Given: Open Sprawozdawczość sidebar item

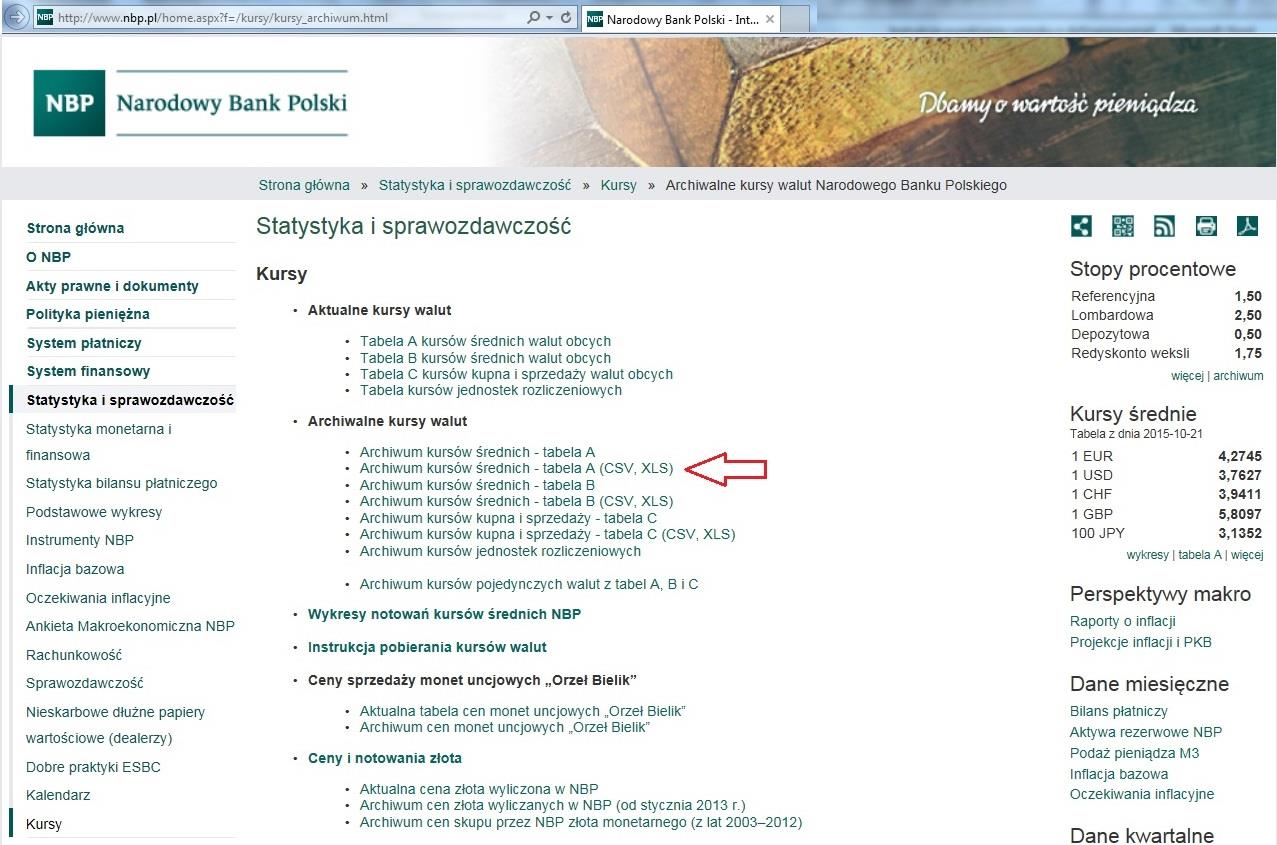Looking at the screenshot, I should coord(85,683).
